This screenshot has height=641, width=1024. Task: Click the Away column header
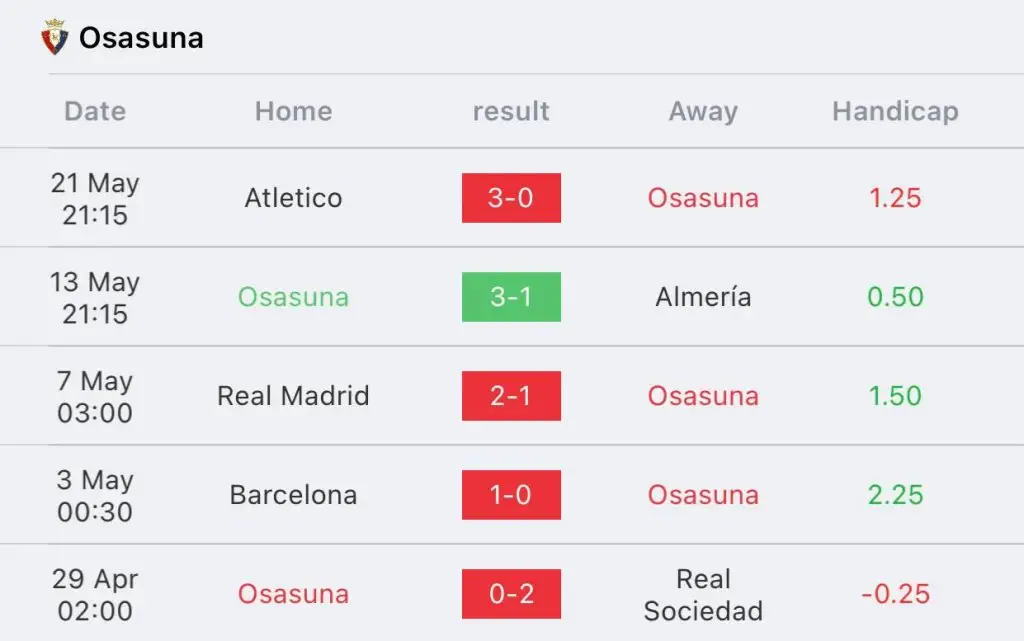coord(703,111)
